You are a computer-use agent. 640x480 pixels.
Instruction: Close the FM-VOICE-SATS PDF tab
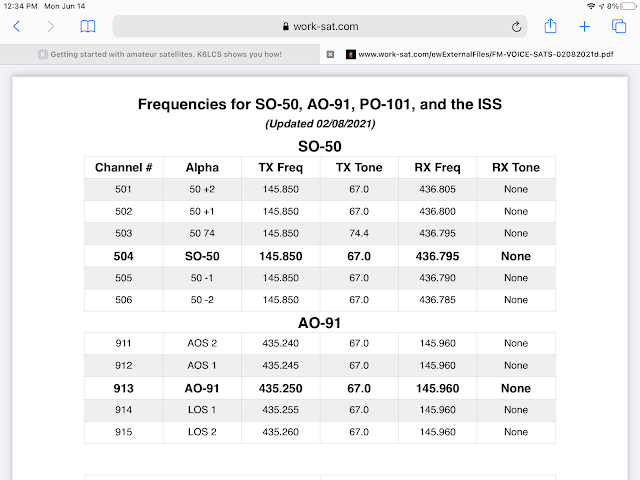click(330, 54)
